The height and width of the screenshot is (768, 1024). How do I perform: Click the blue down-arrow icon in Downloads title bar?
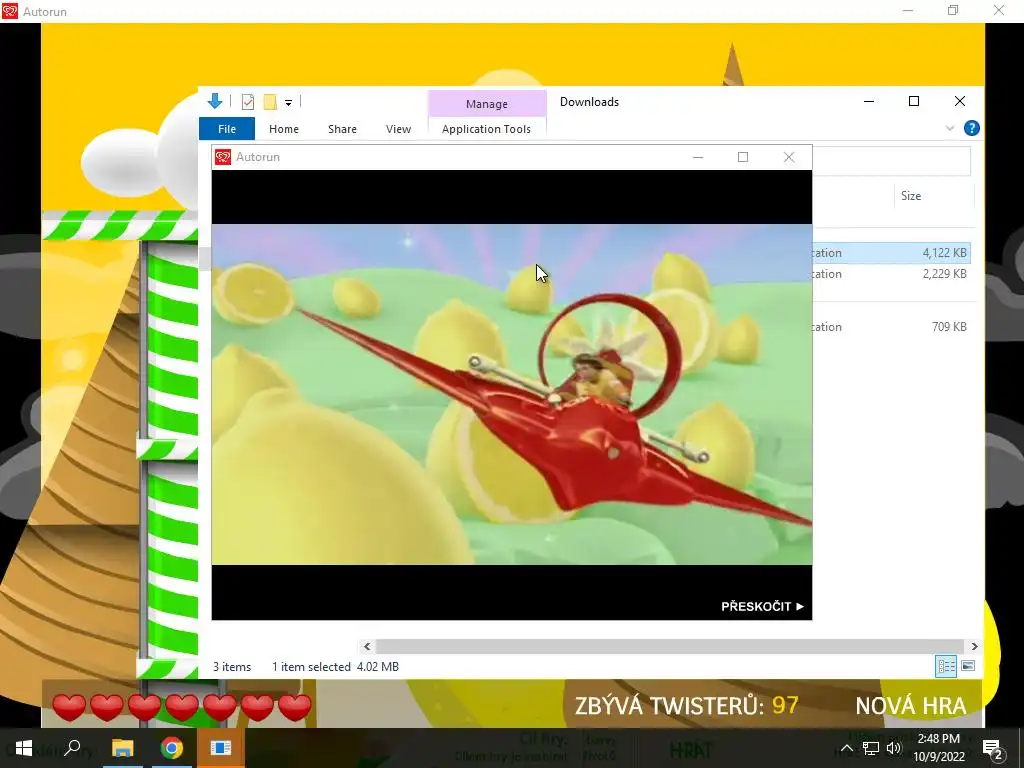(x=215, y=101)
